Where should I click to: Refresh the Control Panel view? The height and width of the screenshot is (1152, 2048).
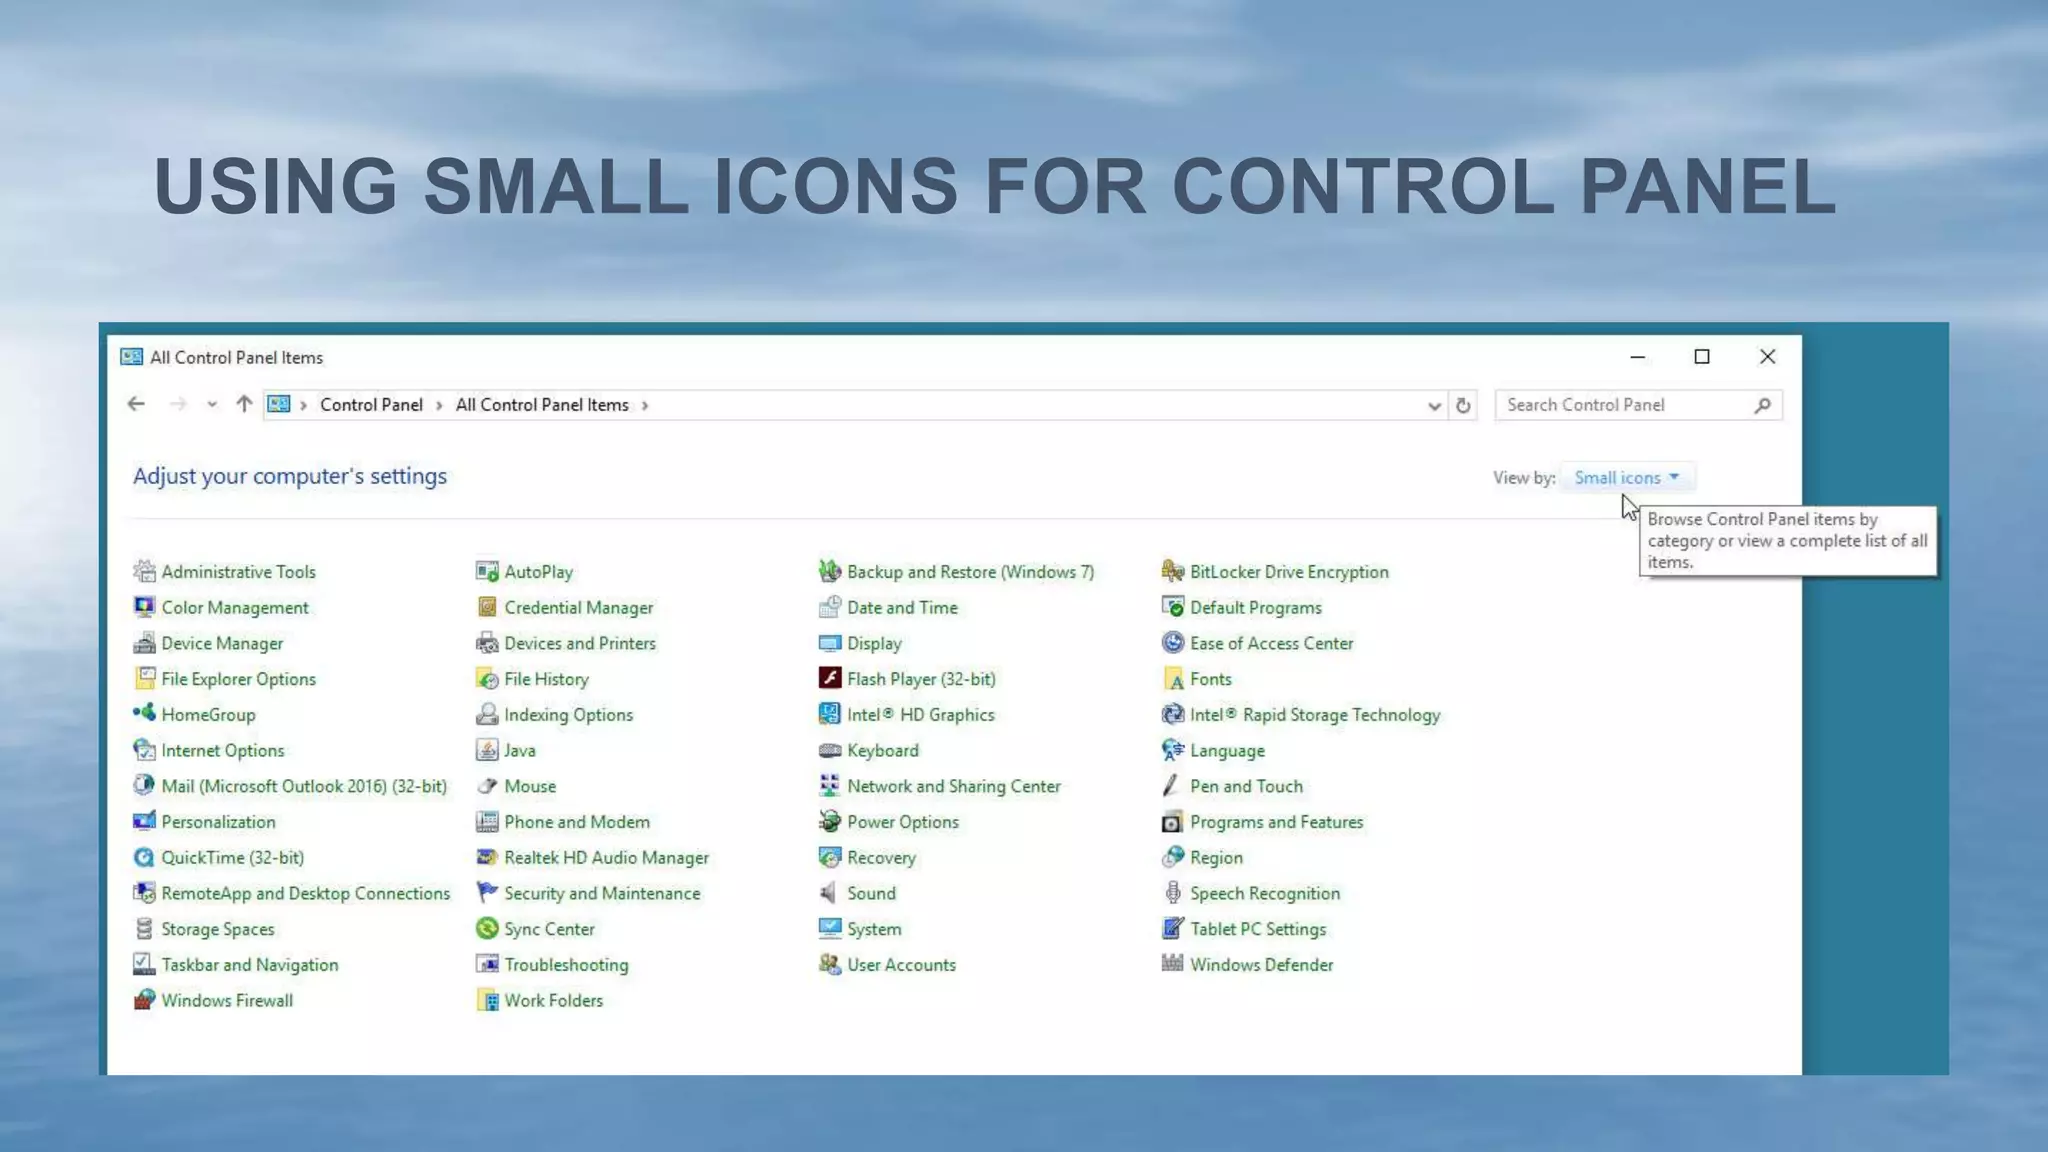pos(1463,405)
